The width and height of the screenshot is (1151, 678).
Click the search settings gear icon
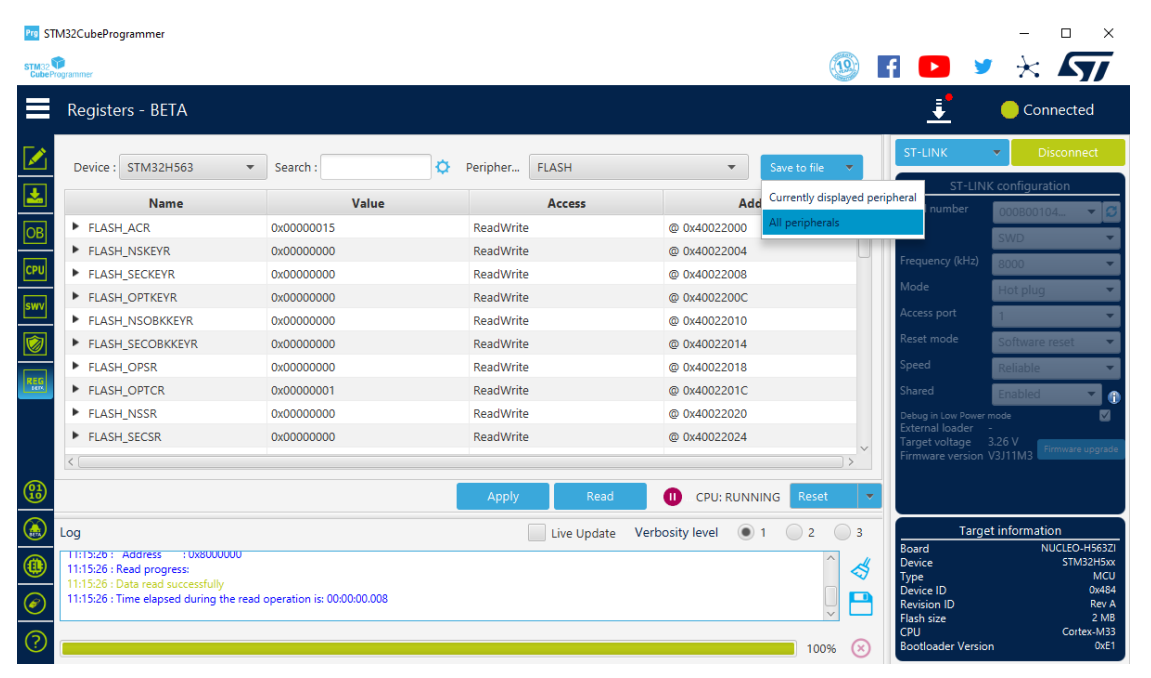pos(443,167)
